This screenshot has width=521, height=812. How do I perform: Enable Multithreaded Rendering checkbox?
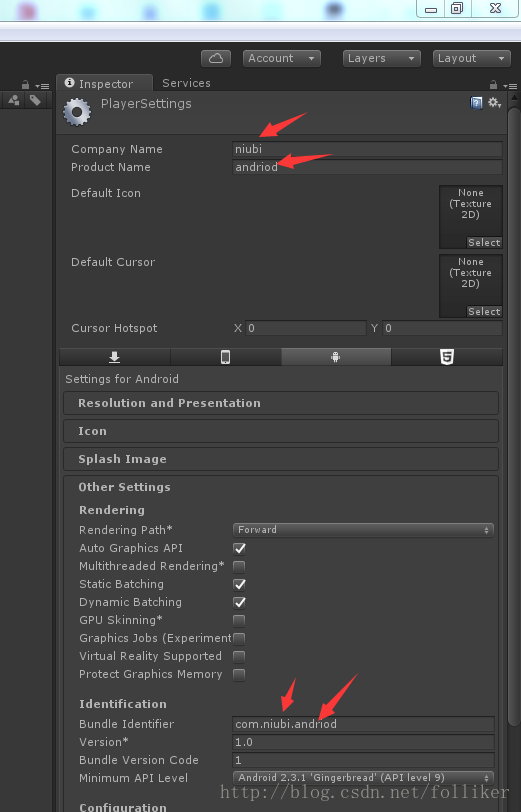239,567
